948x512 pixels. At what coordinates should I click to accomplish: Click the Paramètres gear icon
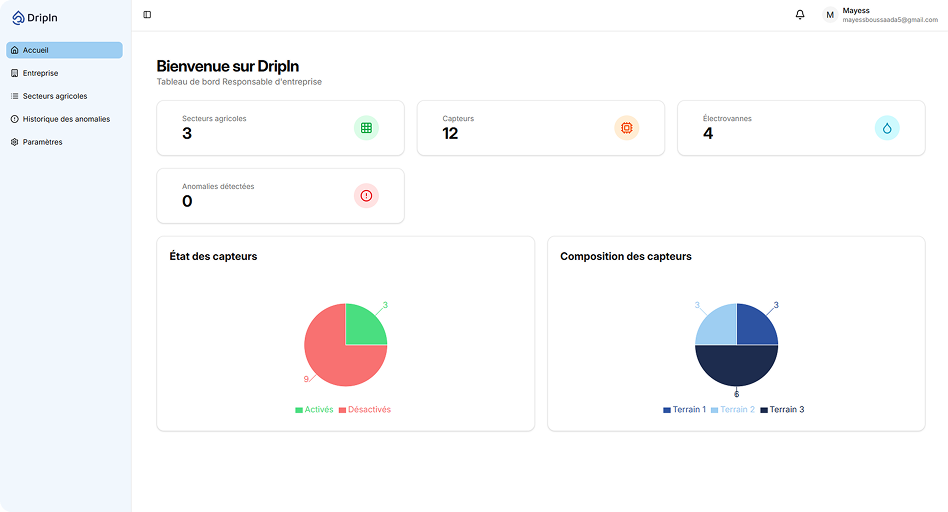[x=15, y=142]
